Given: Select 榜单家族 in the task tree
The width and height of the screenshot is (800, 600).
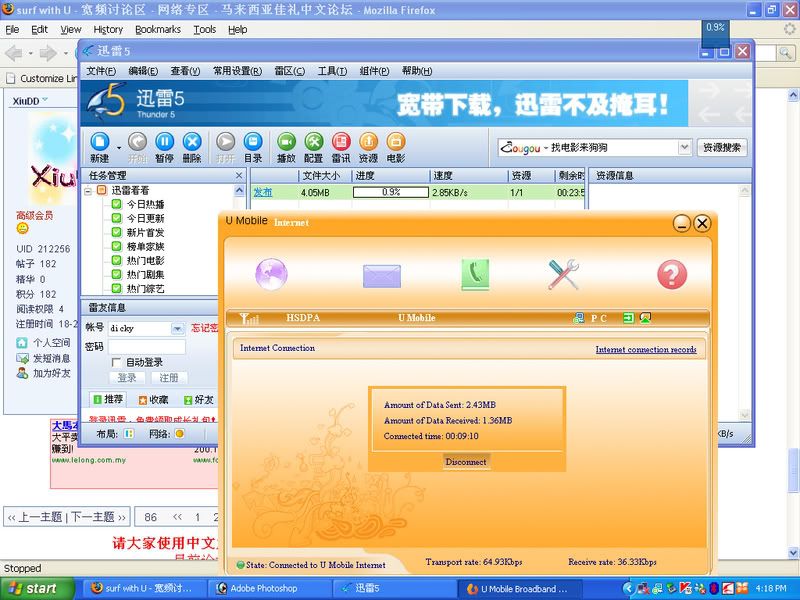Looking at the screenshot, I should 145,247.
